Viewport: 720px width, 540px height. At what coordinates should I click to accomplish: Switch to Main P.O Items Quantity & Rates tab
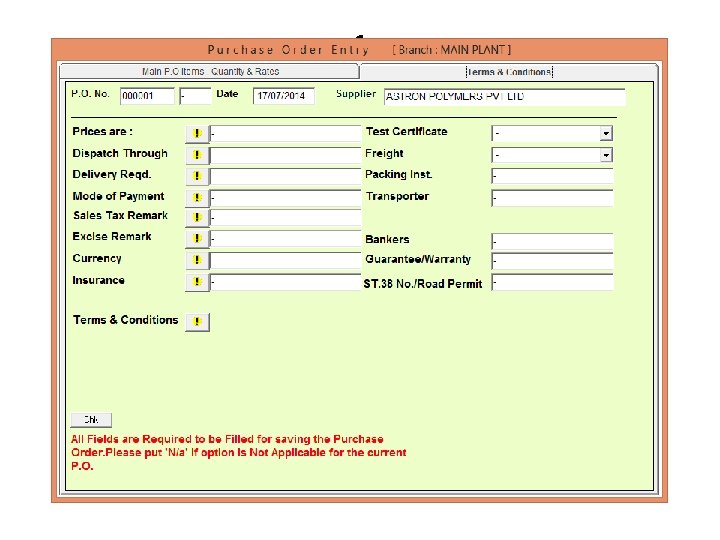[209, 72]
